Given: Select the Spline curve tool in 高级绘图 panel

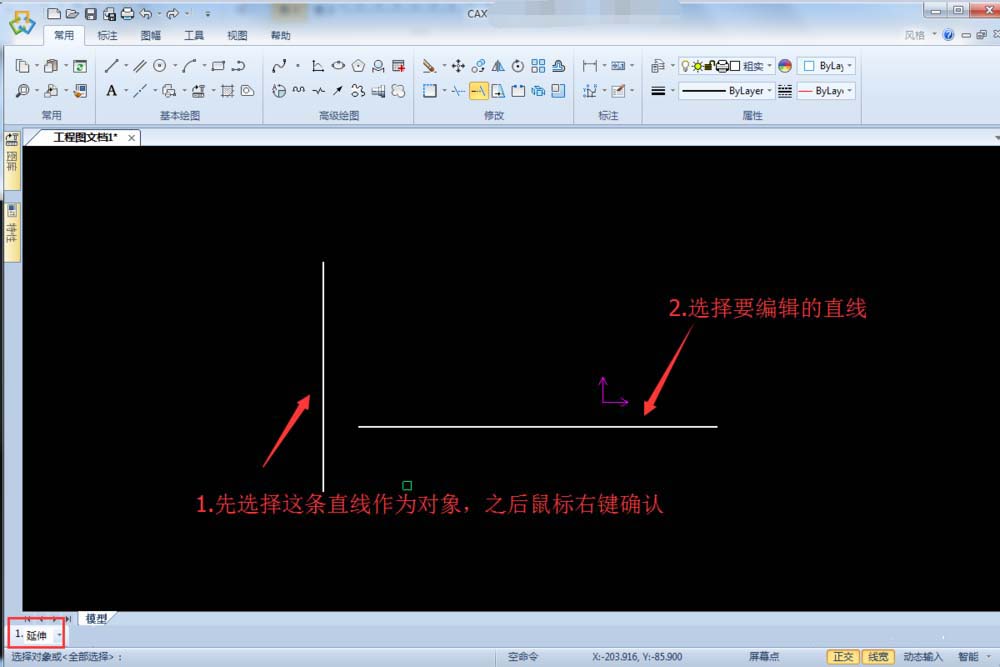Looking at the screenshot, I should [x=280, y=66].
